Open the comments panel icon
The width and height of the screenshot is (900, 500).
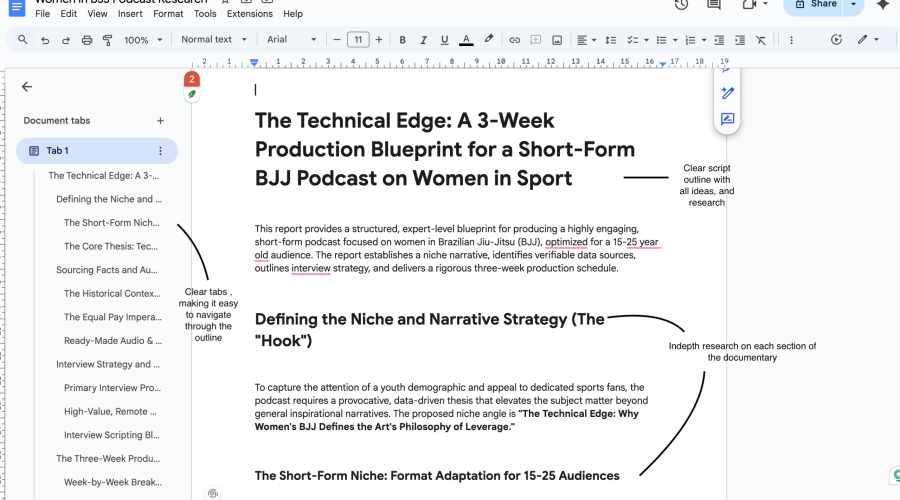(x=714, y=5)
